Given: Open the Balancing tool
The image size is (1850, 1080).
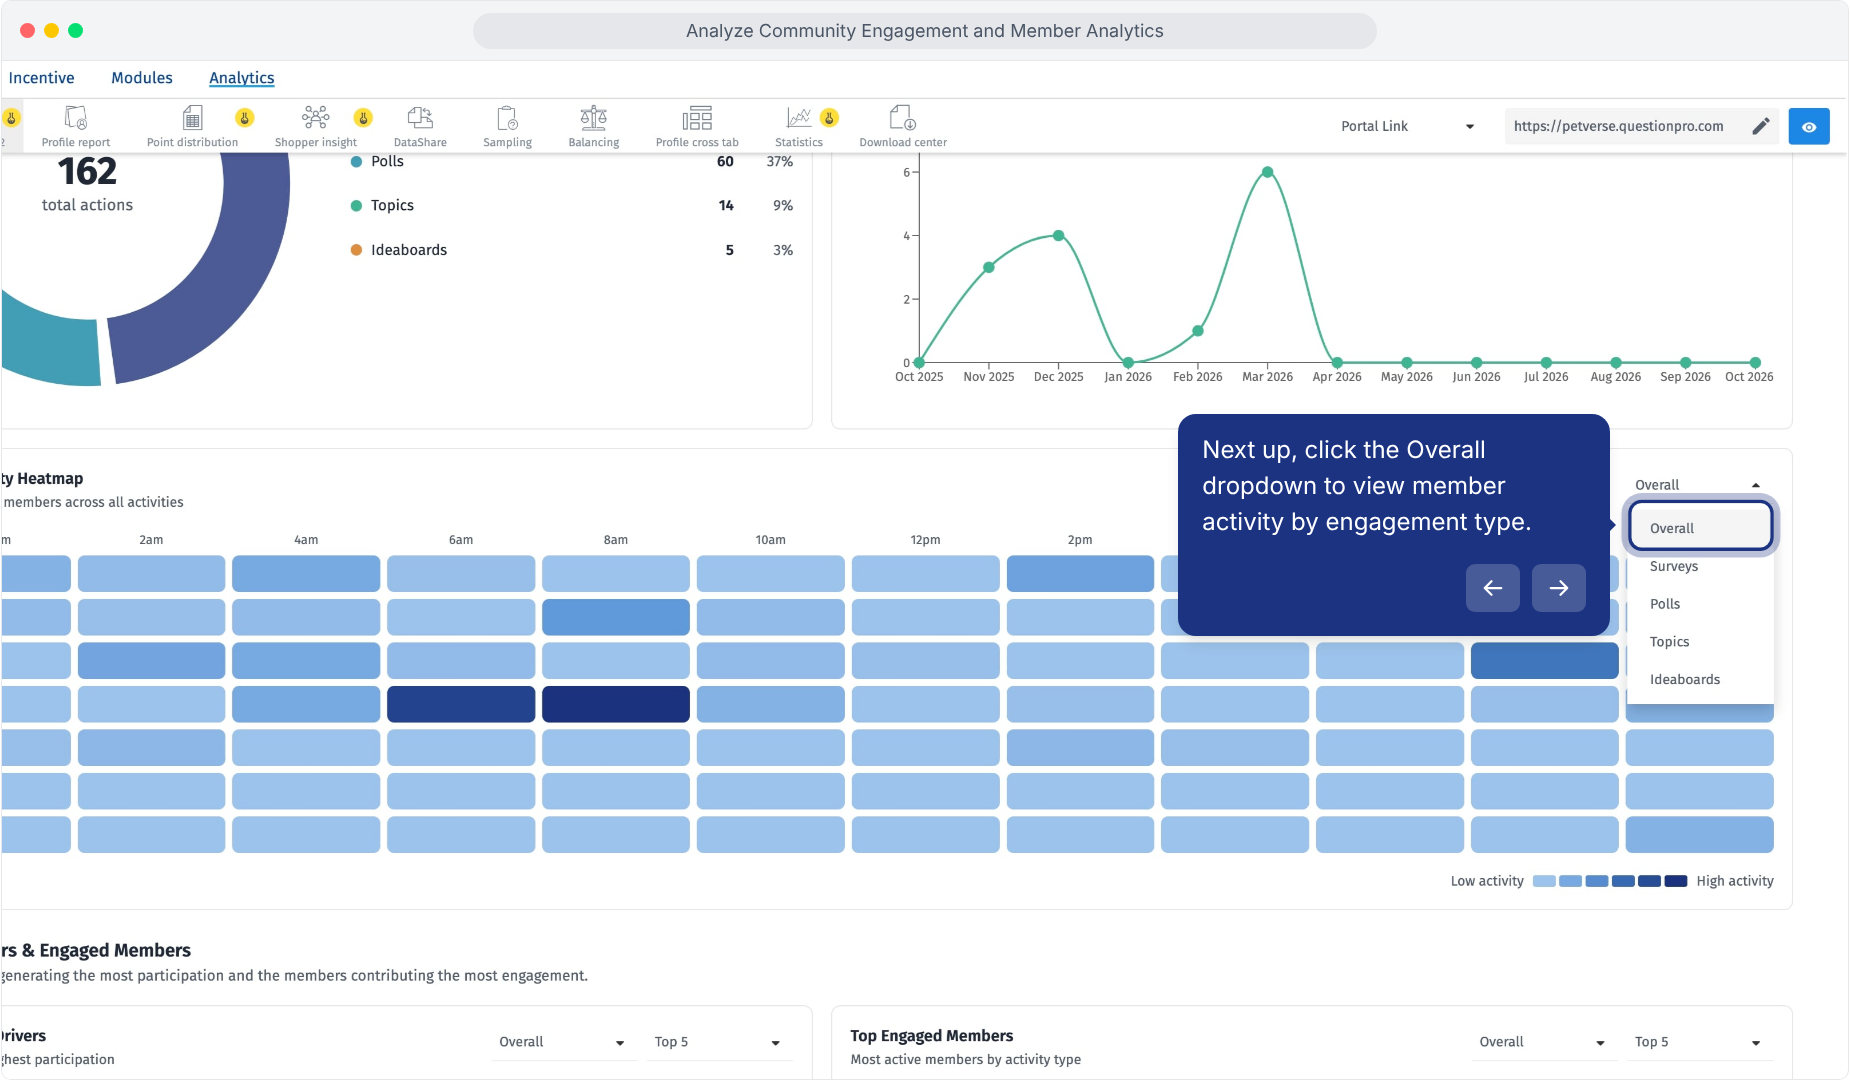Looking at the screenshot, I should [x=594, y=126].
